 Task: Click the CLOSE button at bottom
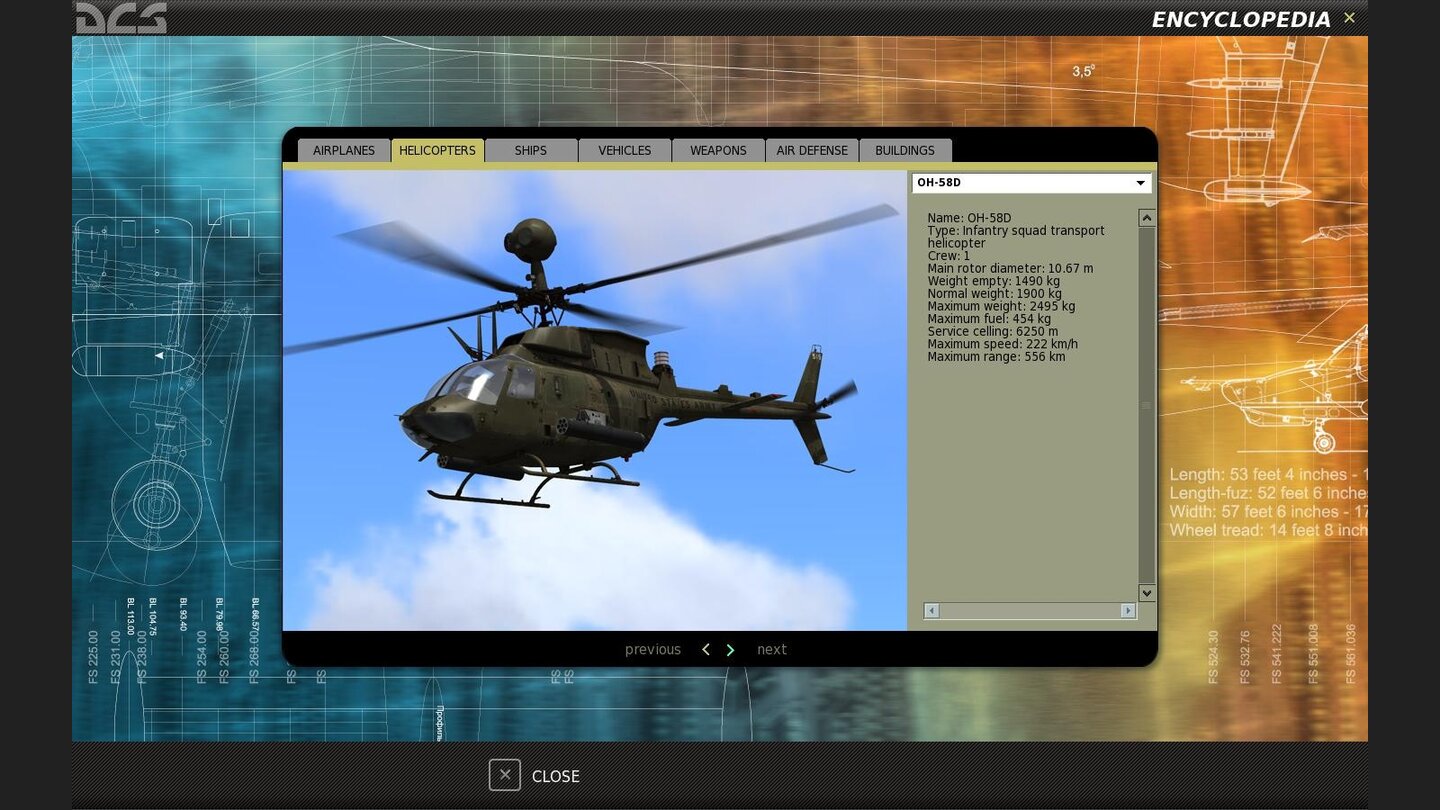[x=556, y=776]
